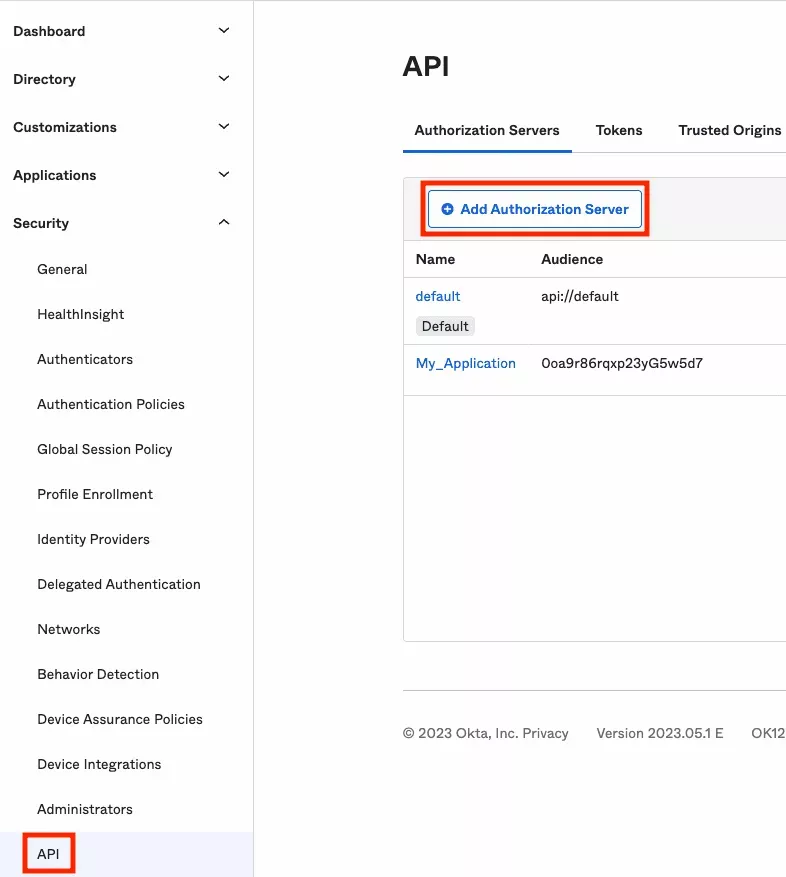Open Authenticators page
The height and width of the screenshot is (877, 786).
point(85,360)
